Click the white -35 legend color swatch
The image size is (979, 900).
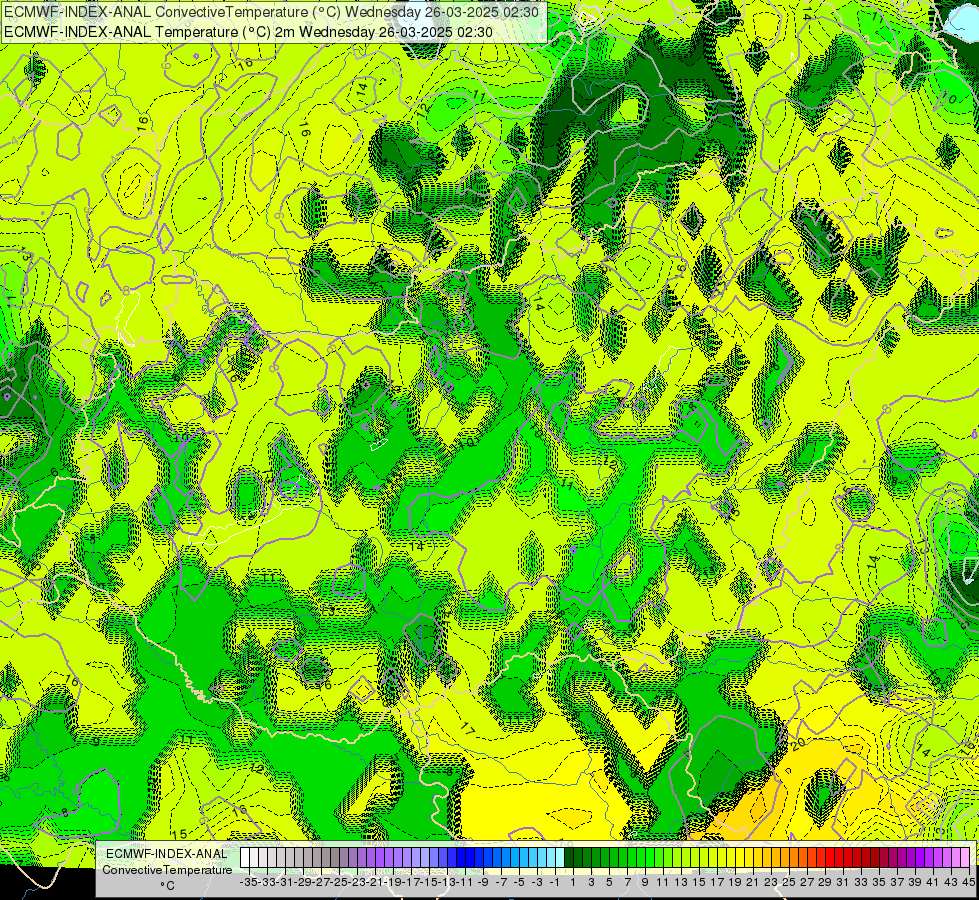pyautogui.click(x=245, y=858)
